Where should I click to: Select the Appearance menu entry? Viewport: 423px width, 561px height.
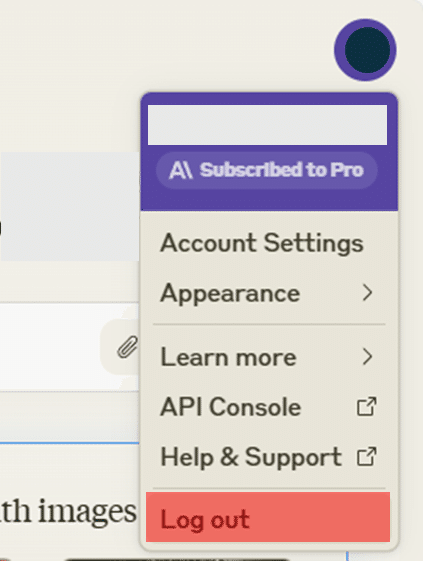(269, 293)
